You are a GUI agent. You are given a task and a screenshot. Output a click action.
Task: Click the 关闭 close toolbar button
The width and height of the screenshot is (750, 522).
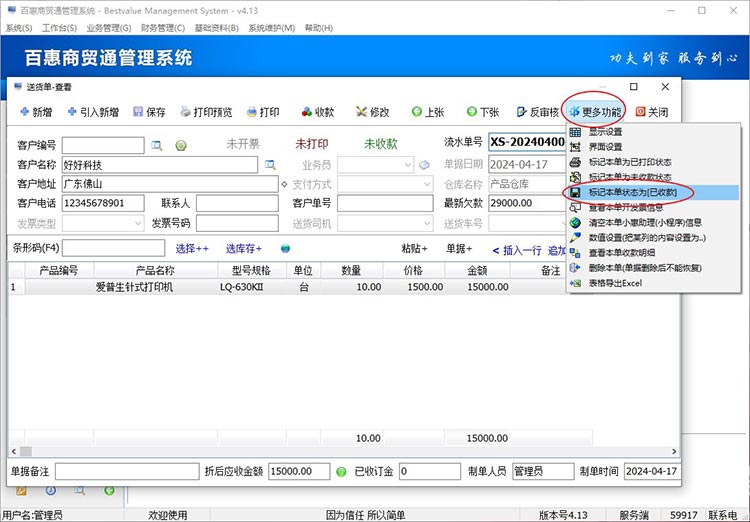pyautogui.click(x=652, y=112)
